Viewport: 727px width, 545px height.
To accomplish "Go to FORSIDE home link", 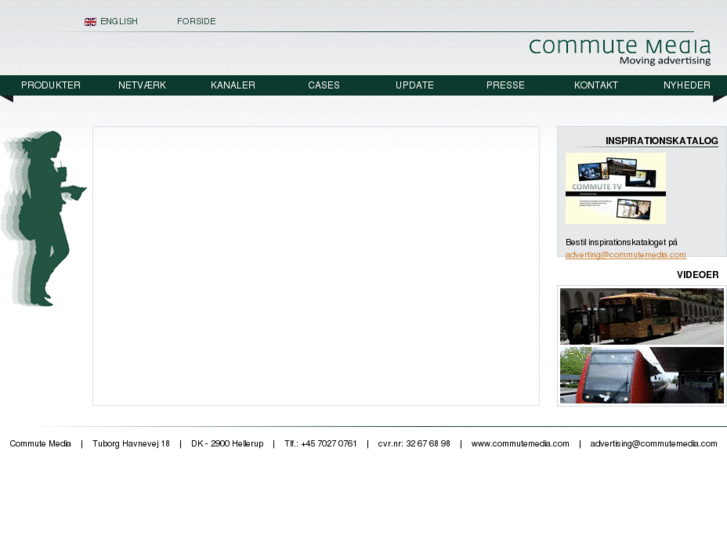I will tap(196, 21).
